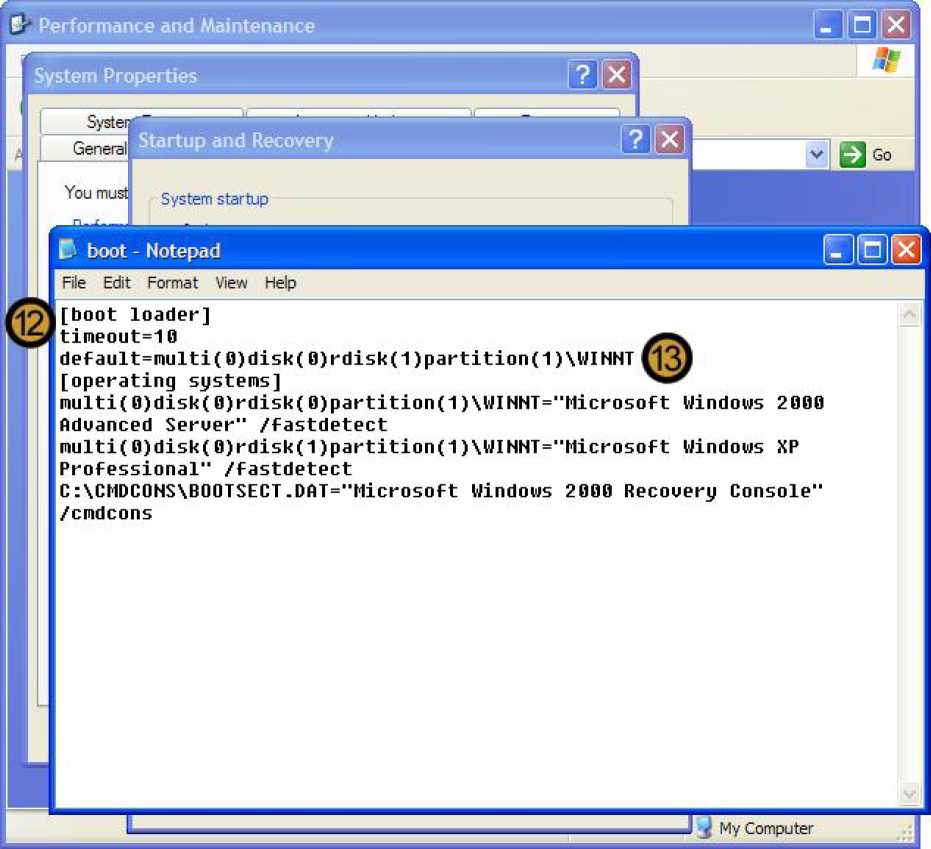Click Notepad's scrollbar up arrow
931x849 pixels.
(x=909, y=315)
